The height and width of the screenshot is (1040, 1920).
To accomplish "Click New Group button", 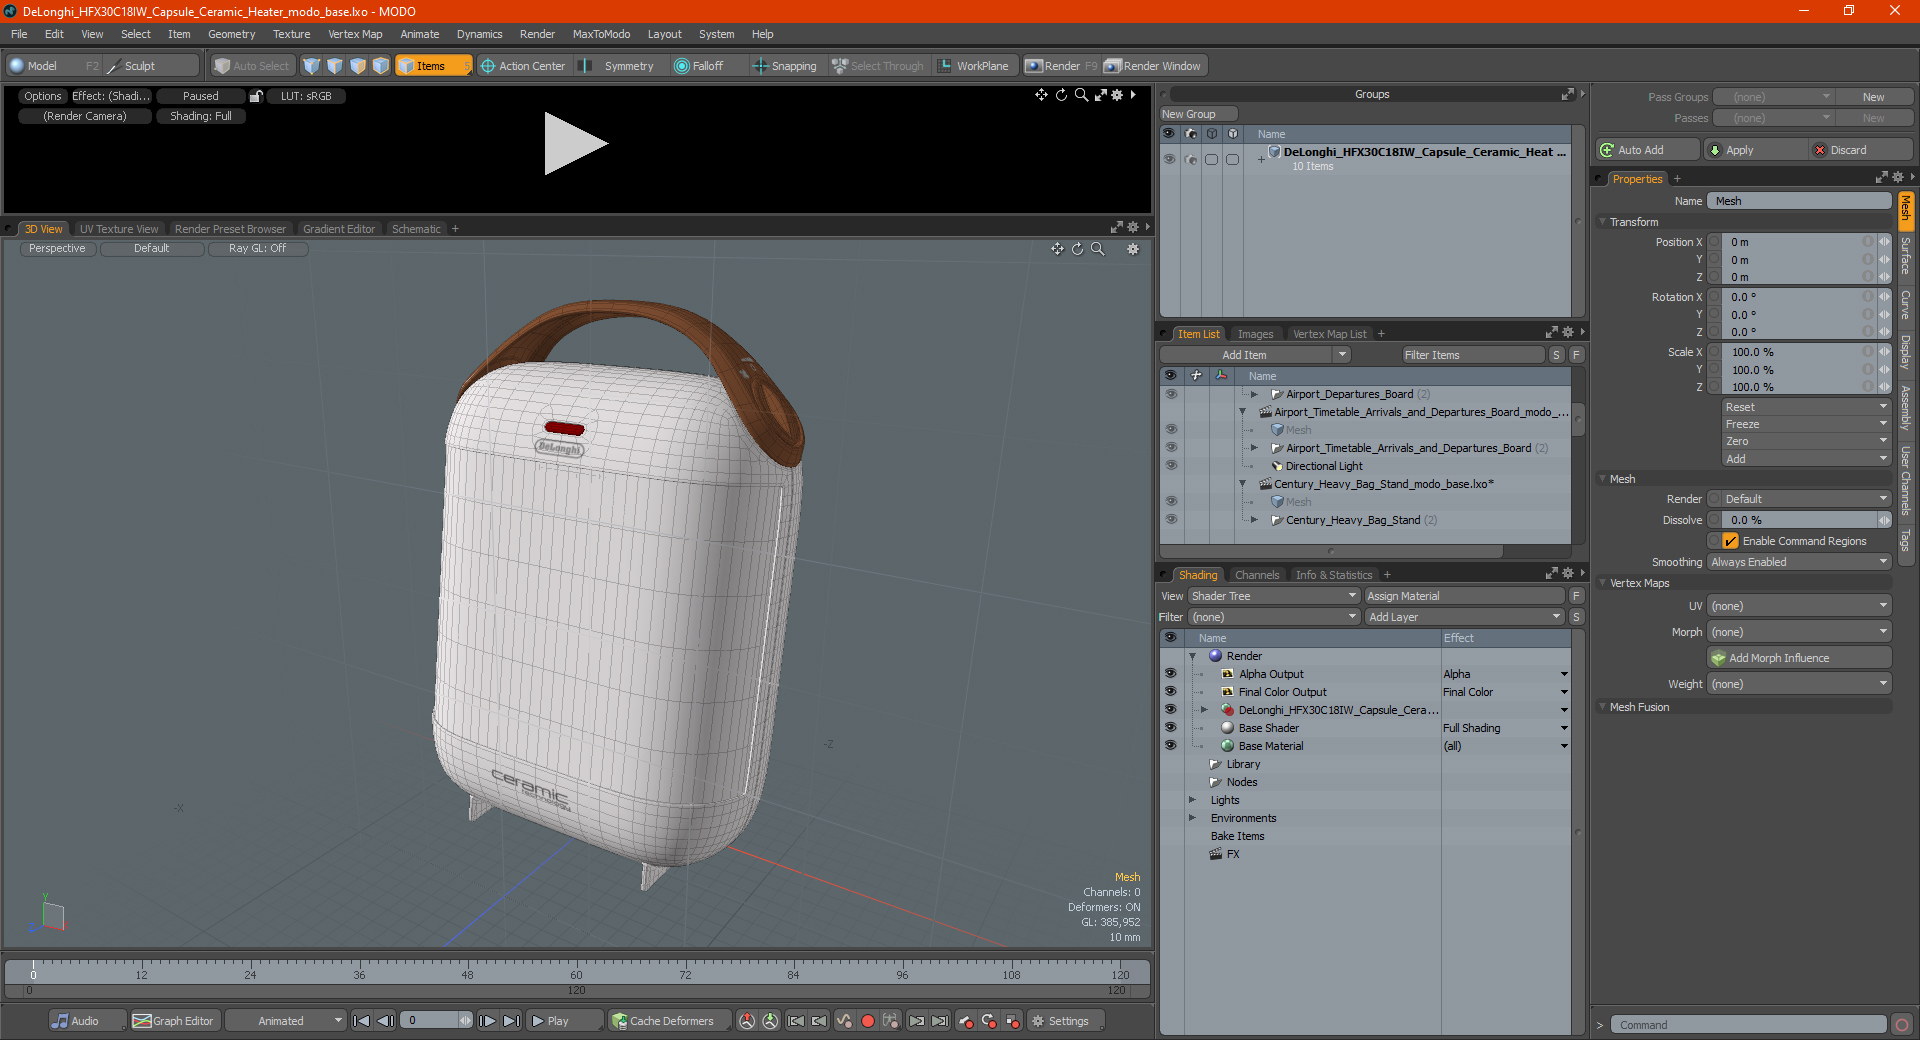I will 1198,114.
